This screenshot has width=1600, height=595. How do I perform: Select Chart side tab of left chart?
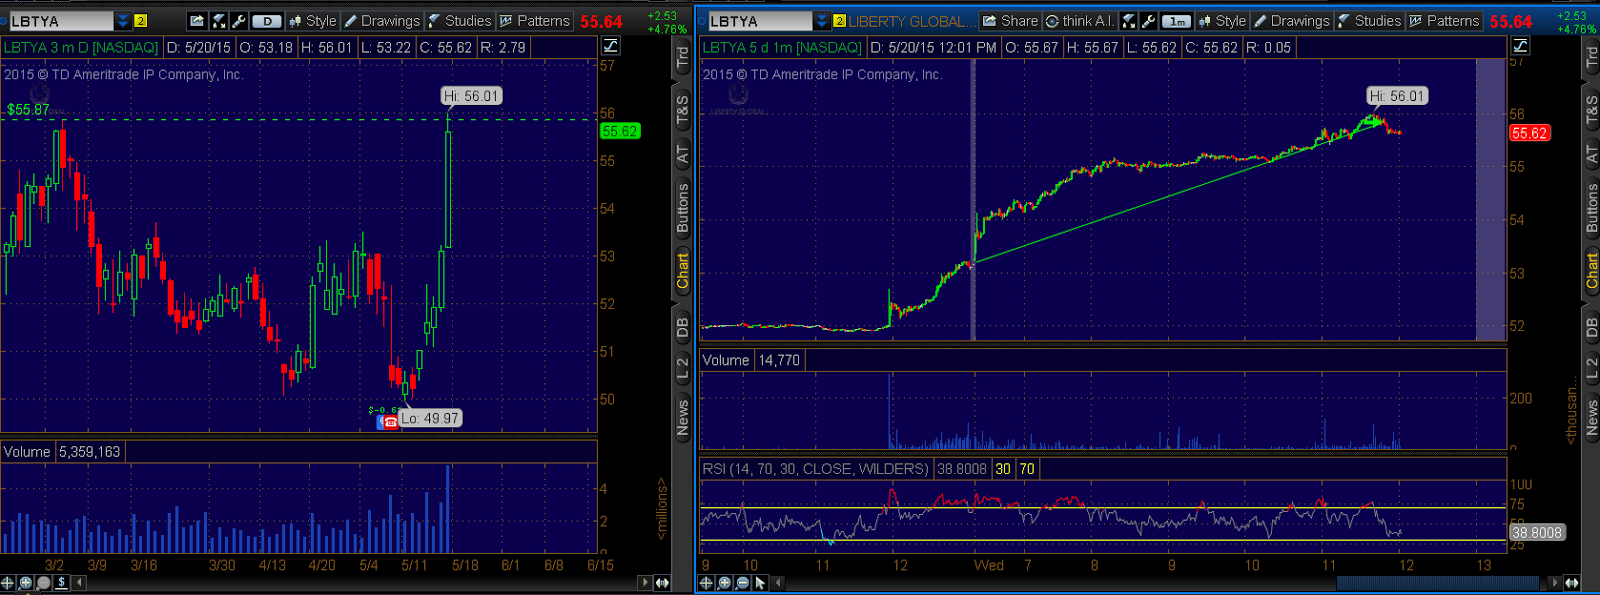(x=683, y=271)
